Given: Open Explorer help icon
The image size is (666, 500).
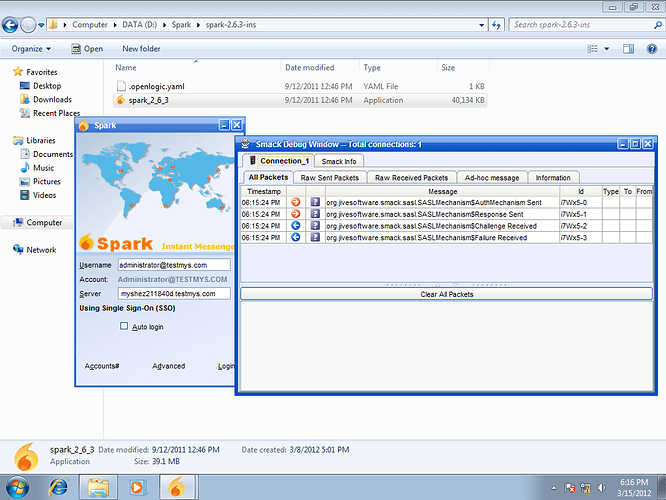Looking at the screenshot, I should coord(652,49).
